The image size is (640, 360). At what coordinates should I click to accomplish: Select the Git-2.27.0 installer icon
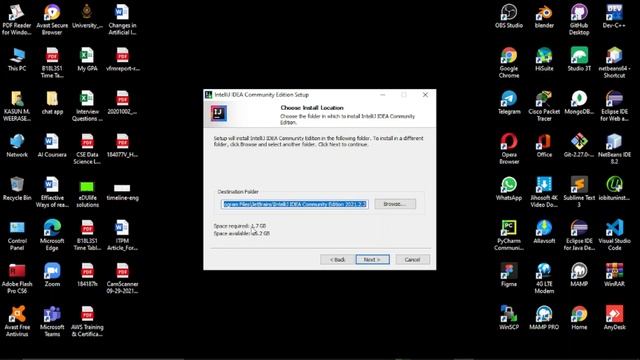pos(579,146)
